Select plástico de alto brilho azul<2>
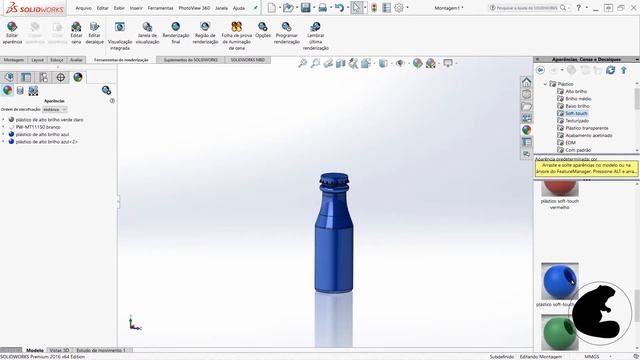This screenshot has width=640, height=360. click(47, 142)
